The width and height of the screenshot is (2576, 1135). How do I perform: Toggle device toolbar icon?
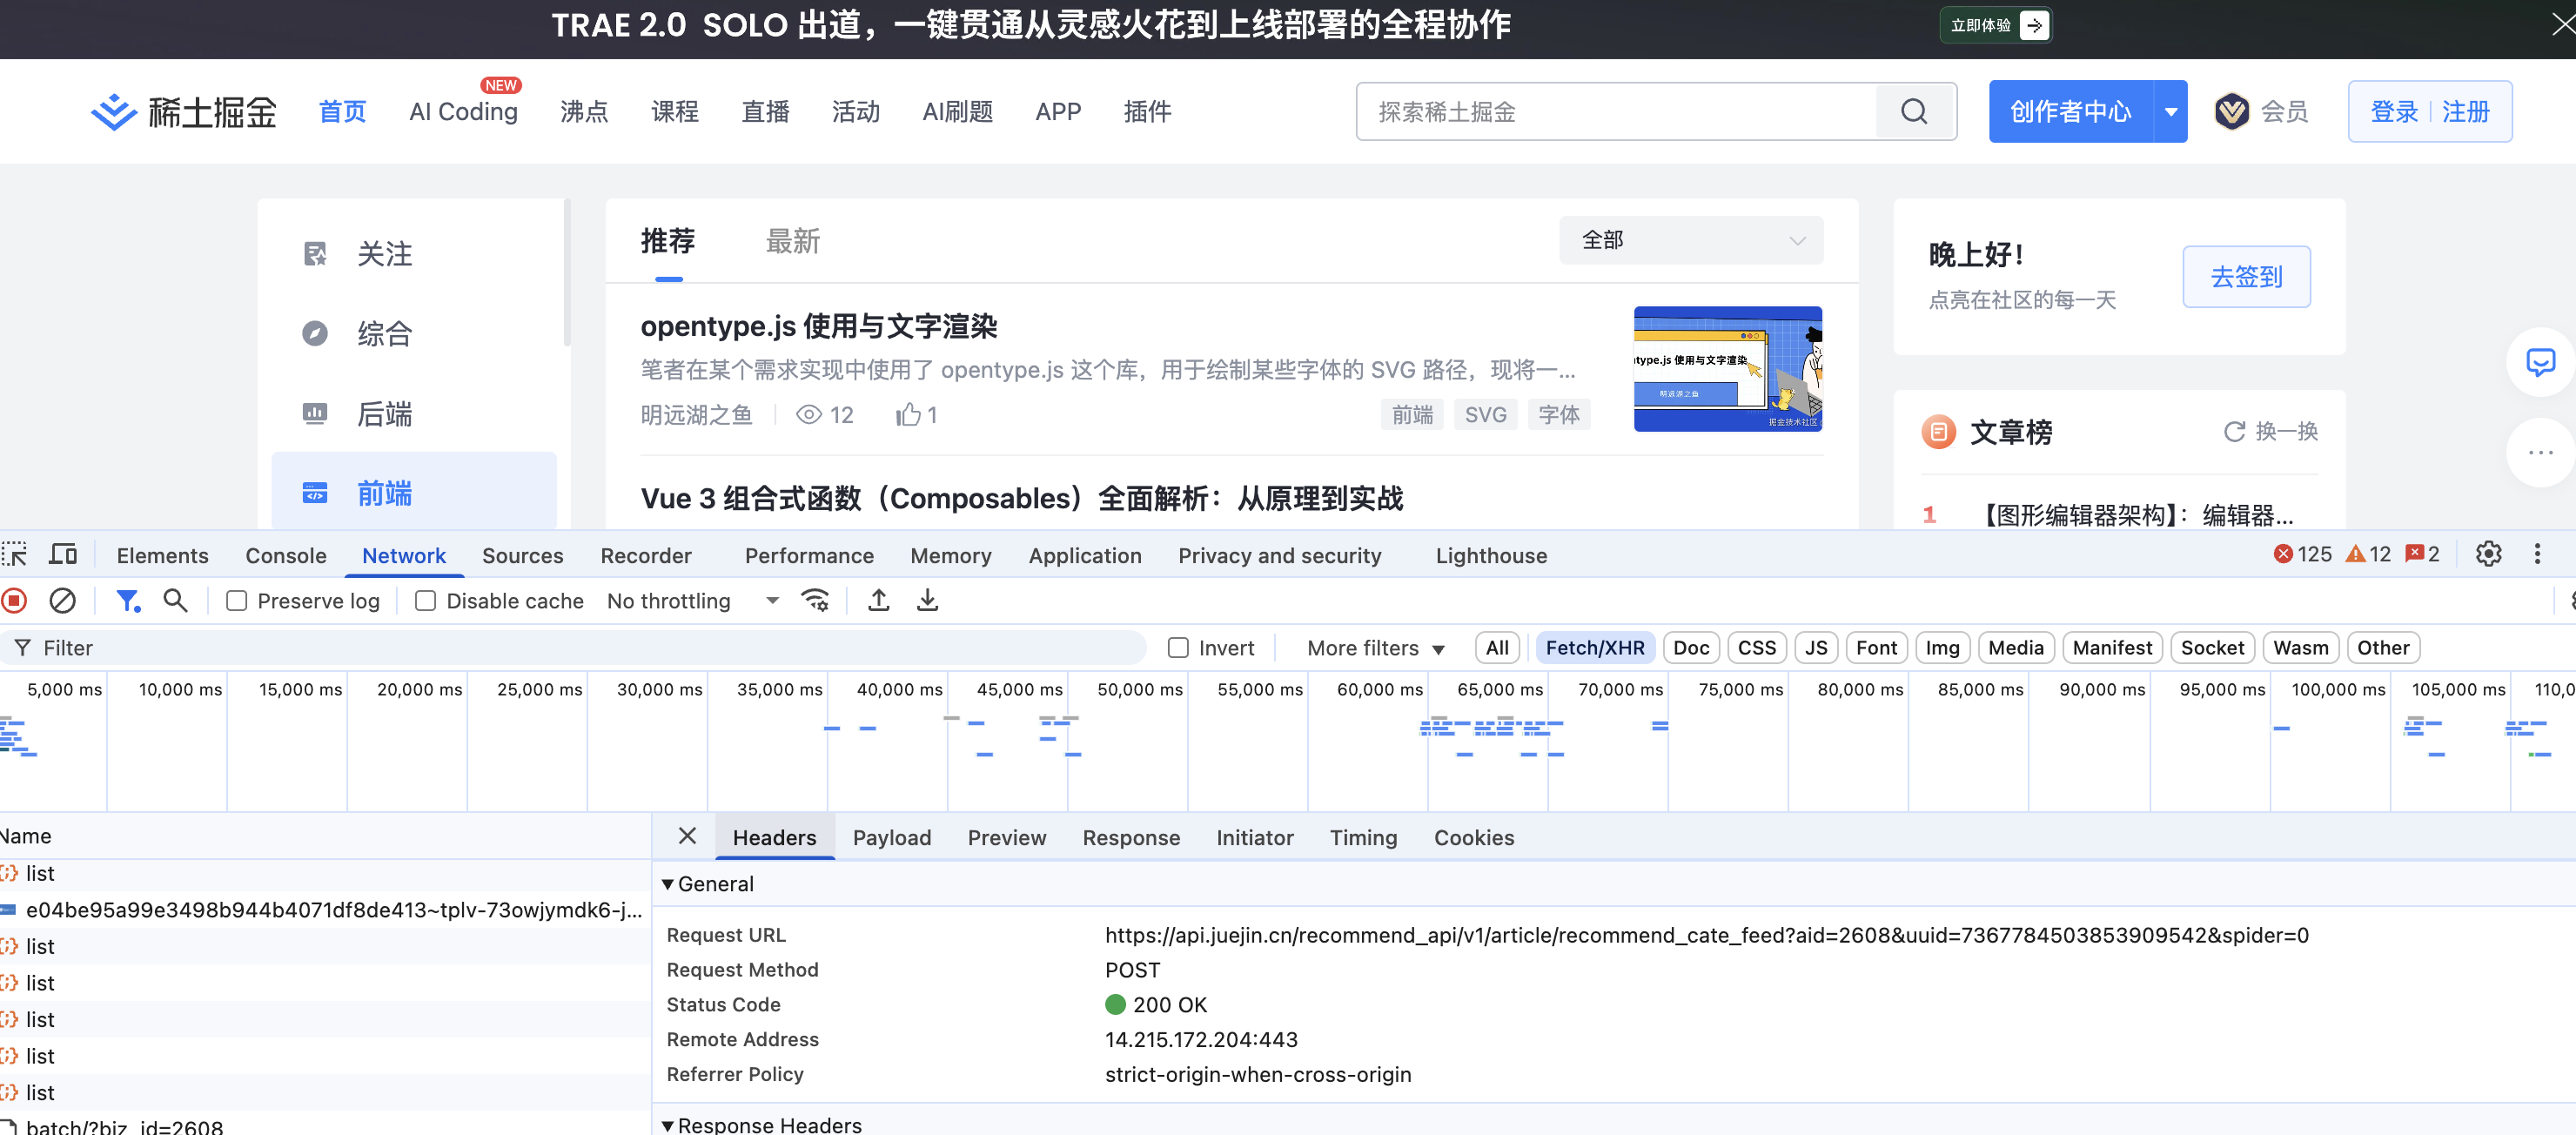click(63, 555)
